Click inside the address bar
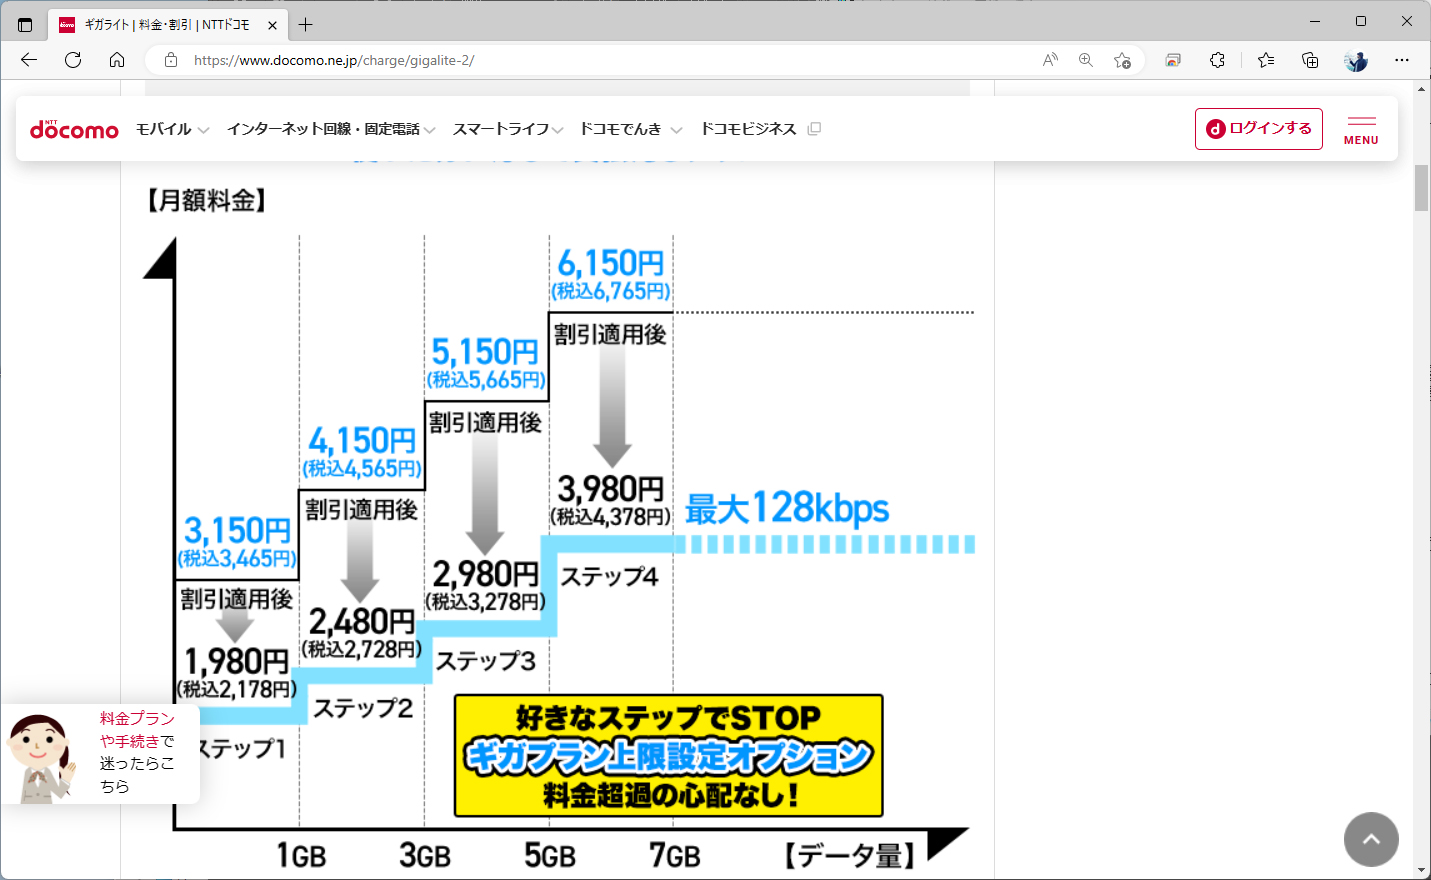The width and height of the screenshot is (1431, 880). pyautogui.click(x=400, y=60)
